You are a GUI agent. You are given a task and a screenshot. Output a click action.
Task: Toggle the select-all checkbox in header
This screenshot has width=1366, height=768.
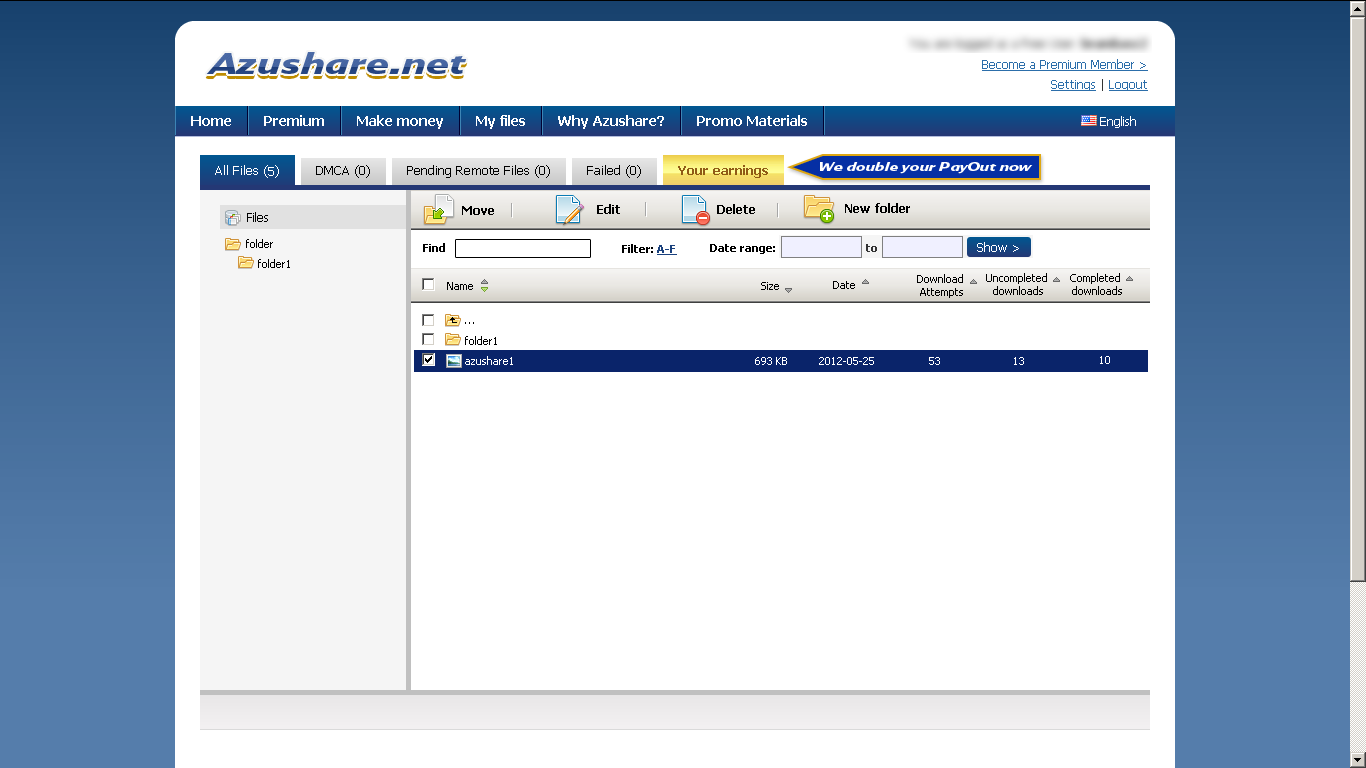coord(428,284)
